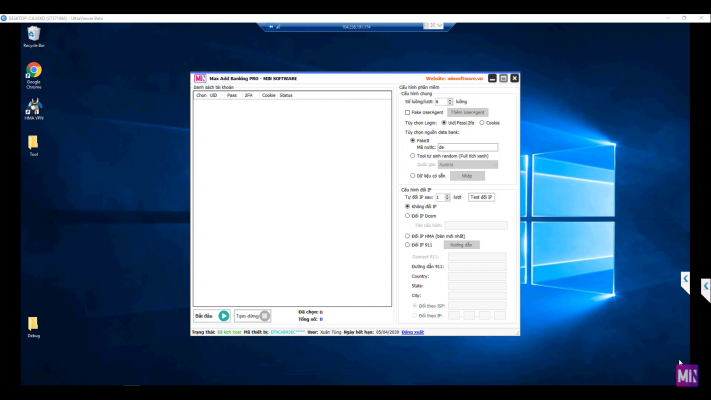Open the Tool folder on desktop

click(33, 142)
